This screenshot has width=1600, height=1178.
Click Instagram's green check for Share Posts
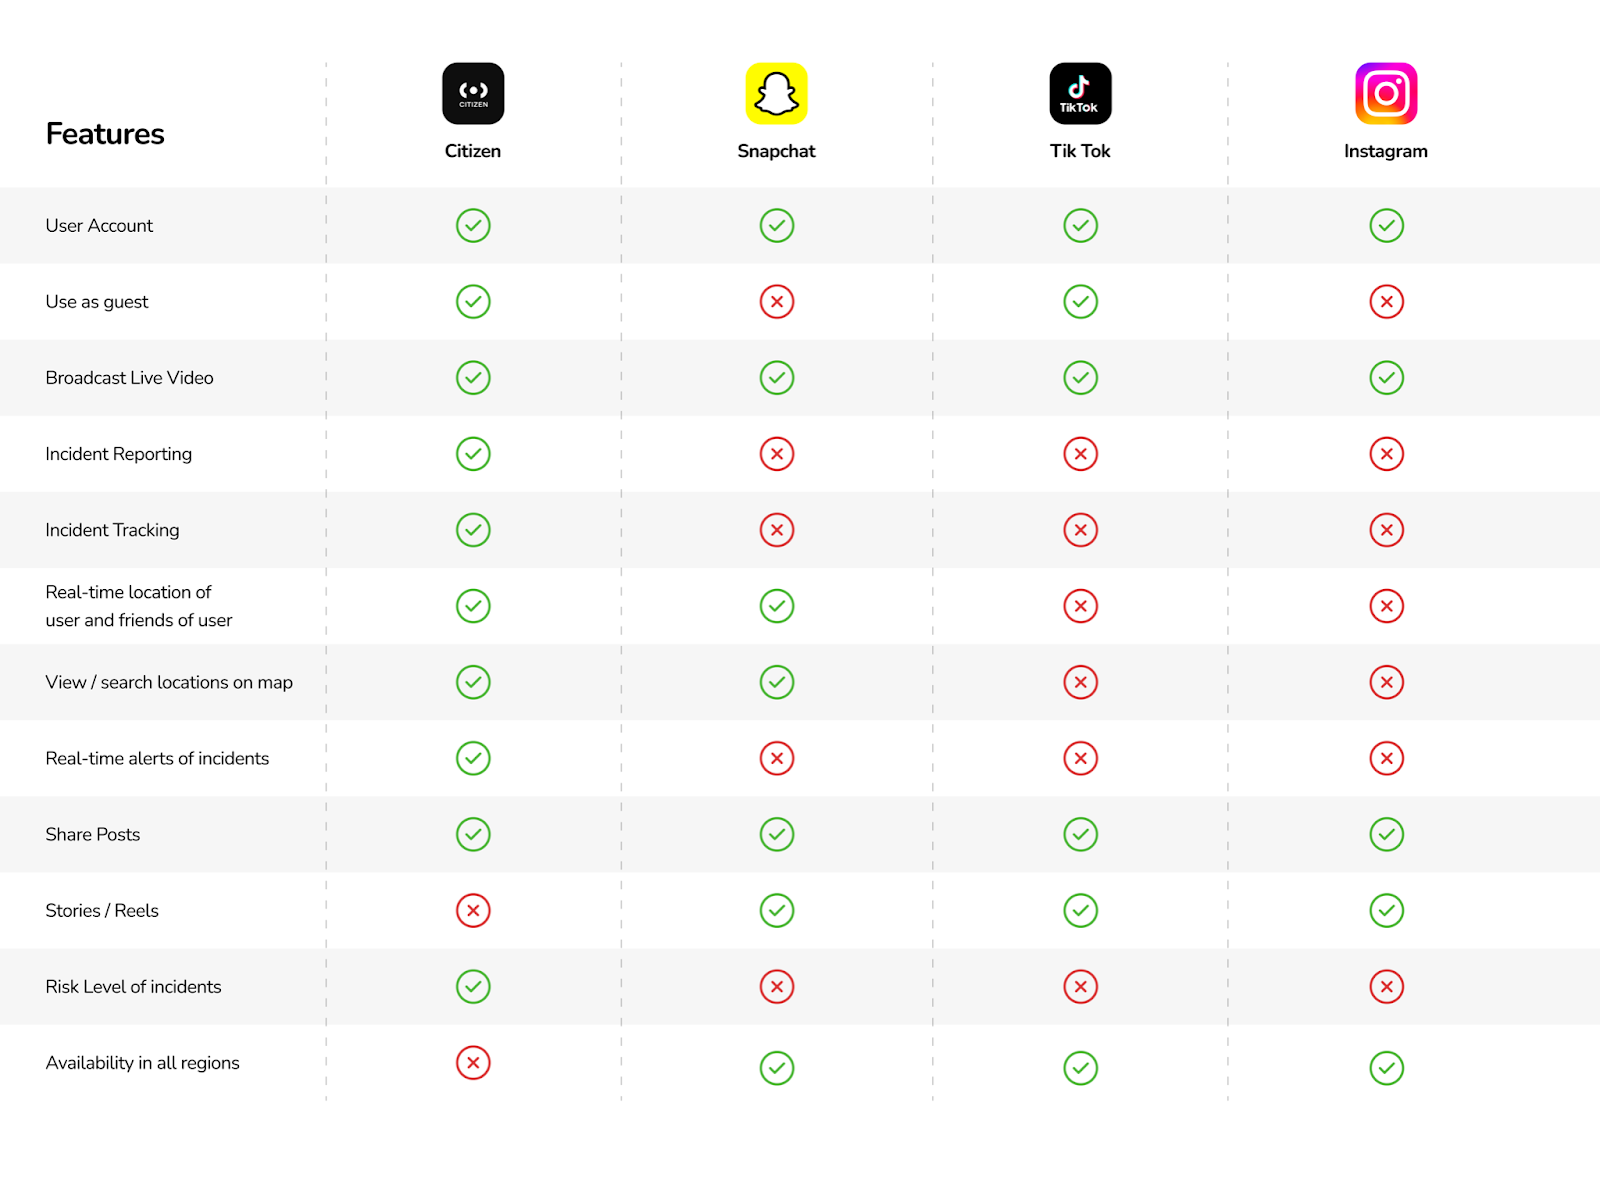click(1387, 835)
